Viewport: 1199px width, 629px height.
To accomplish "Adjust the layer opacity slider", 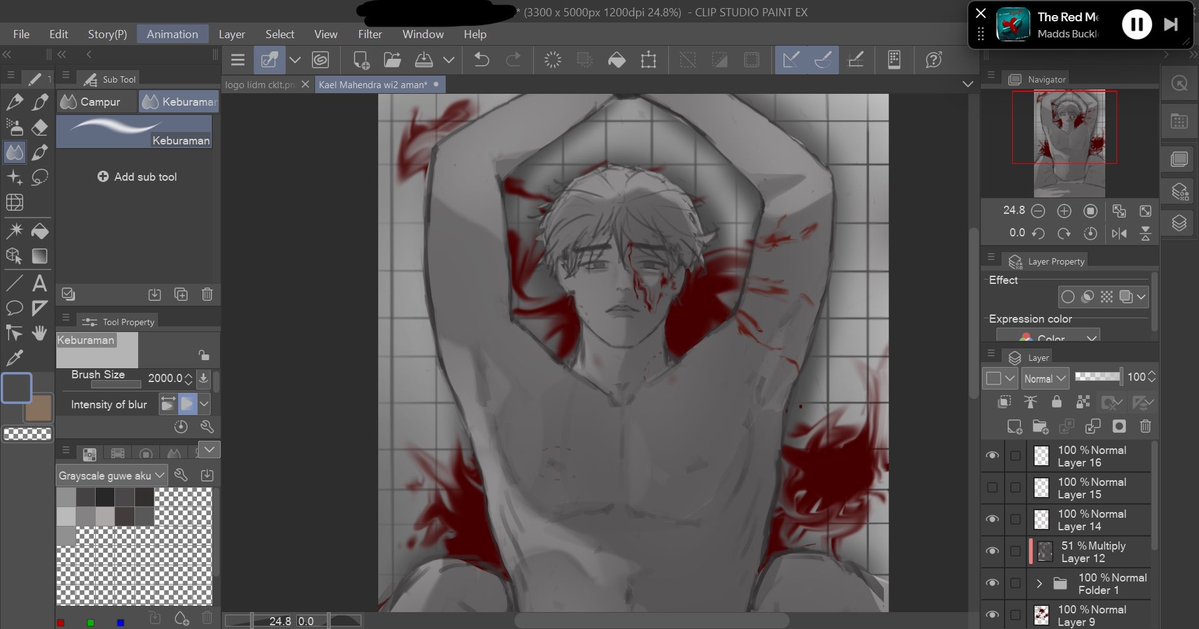I will 1097,377.
